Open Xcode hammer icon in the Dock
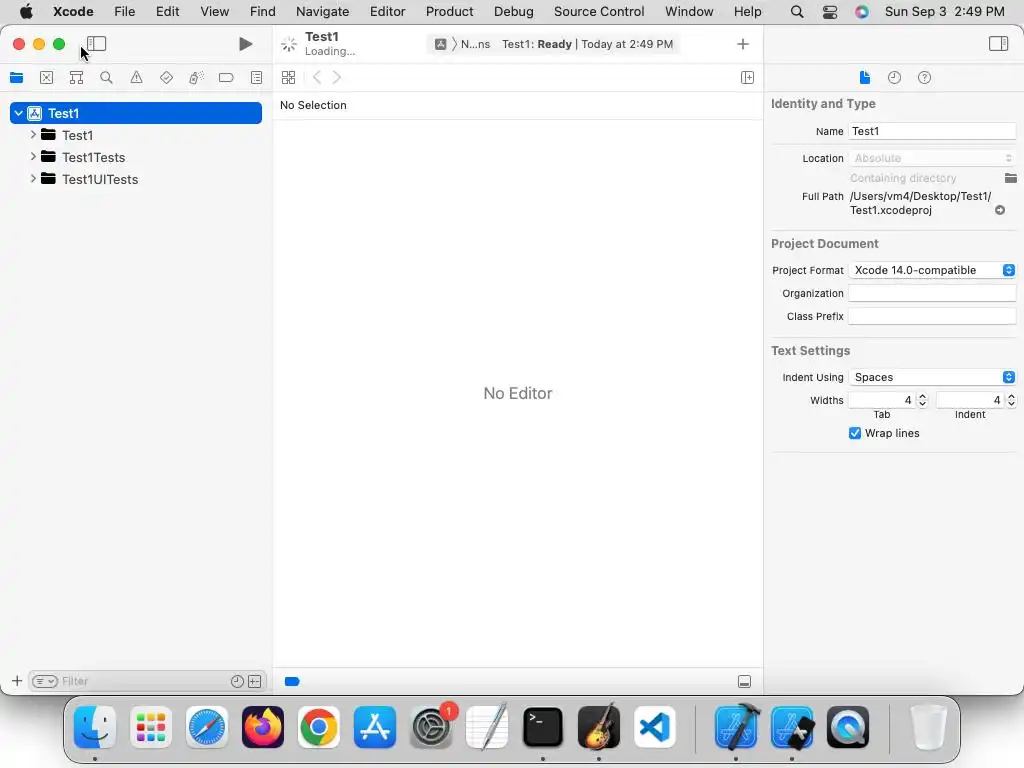Viewport: 1024px width, 768px height. [737, 727]
